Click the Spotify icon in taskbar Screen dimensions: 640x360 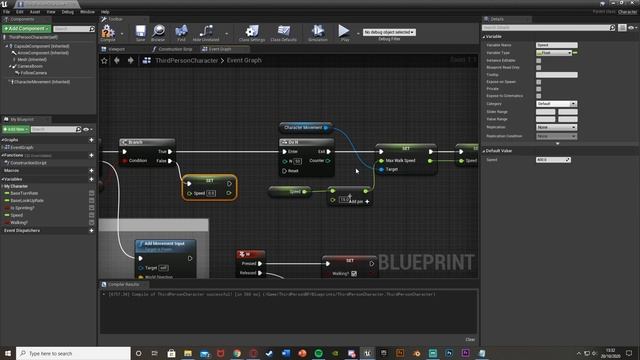click(x=318, y=353)
